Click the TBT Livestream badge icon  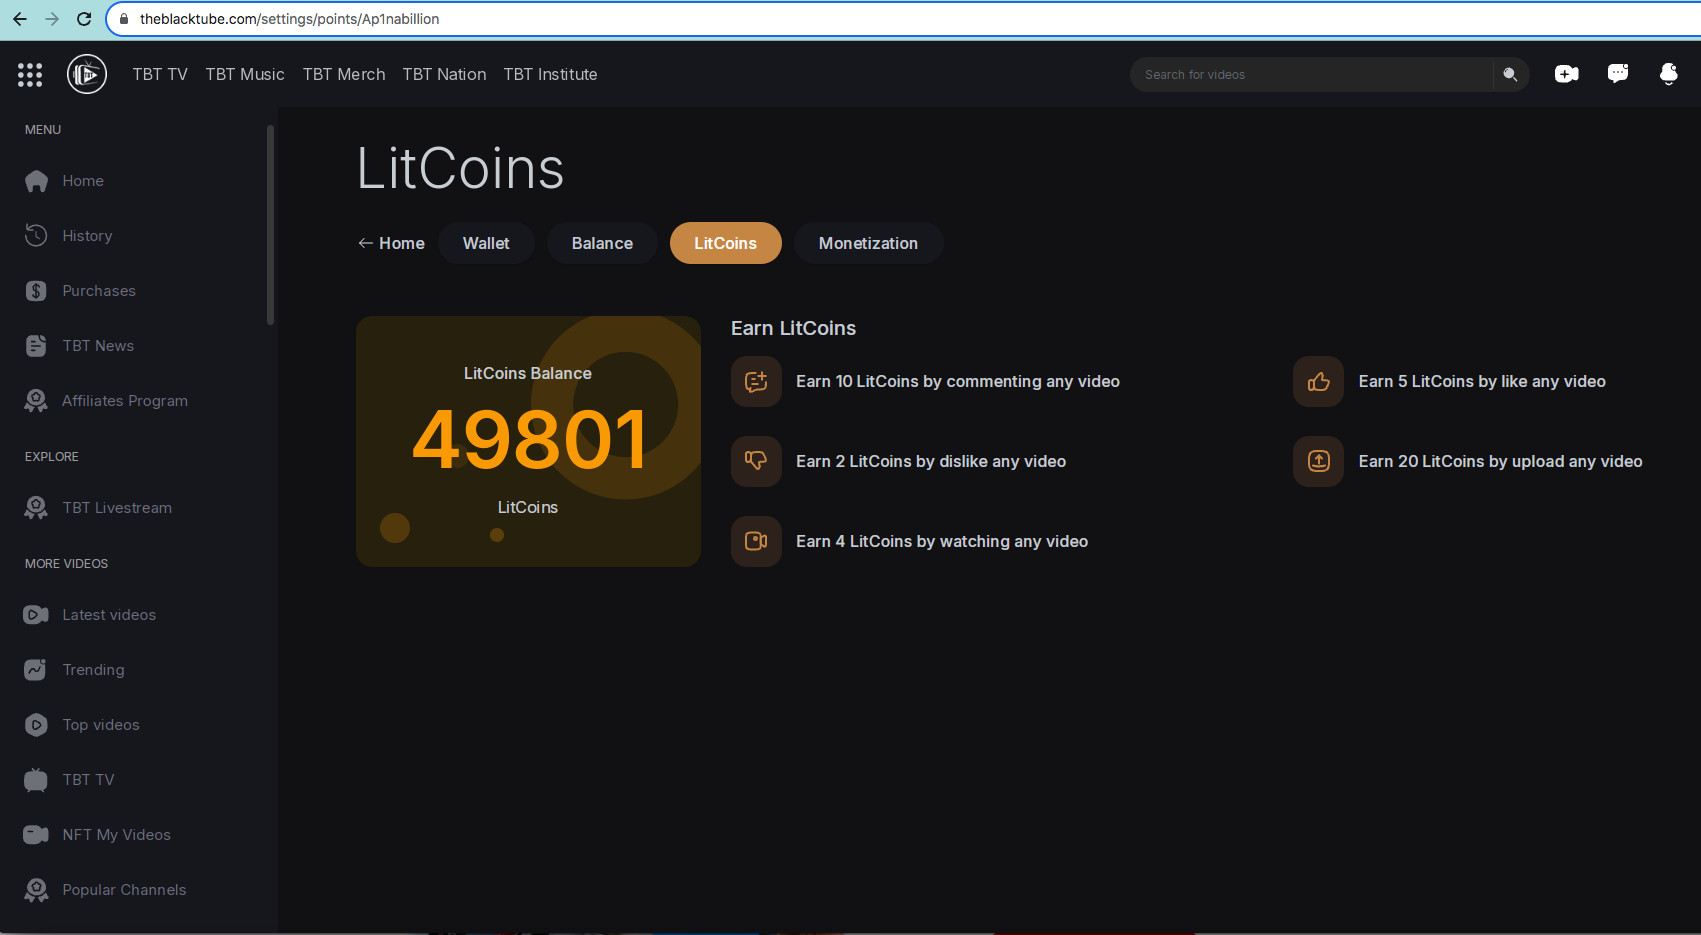(36, 508)
